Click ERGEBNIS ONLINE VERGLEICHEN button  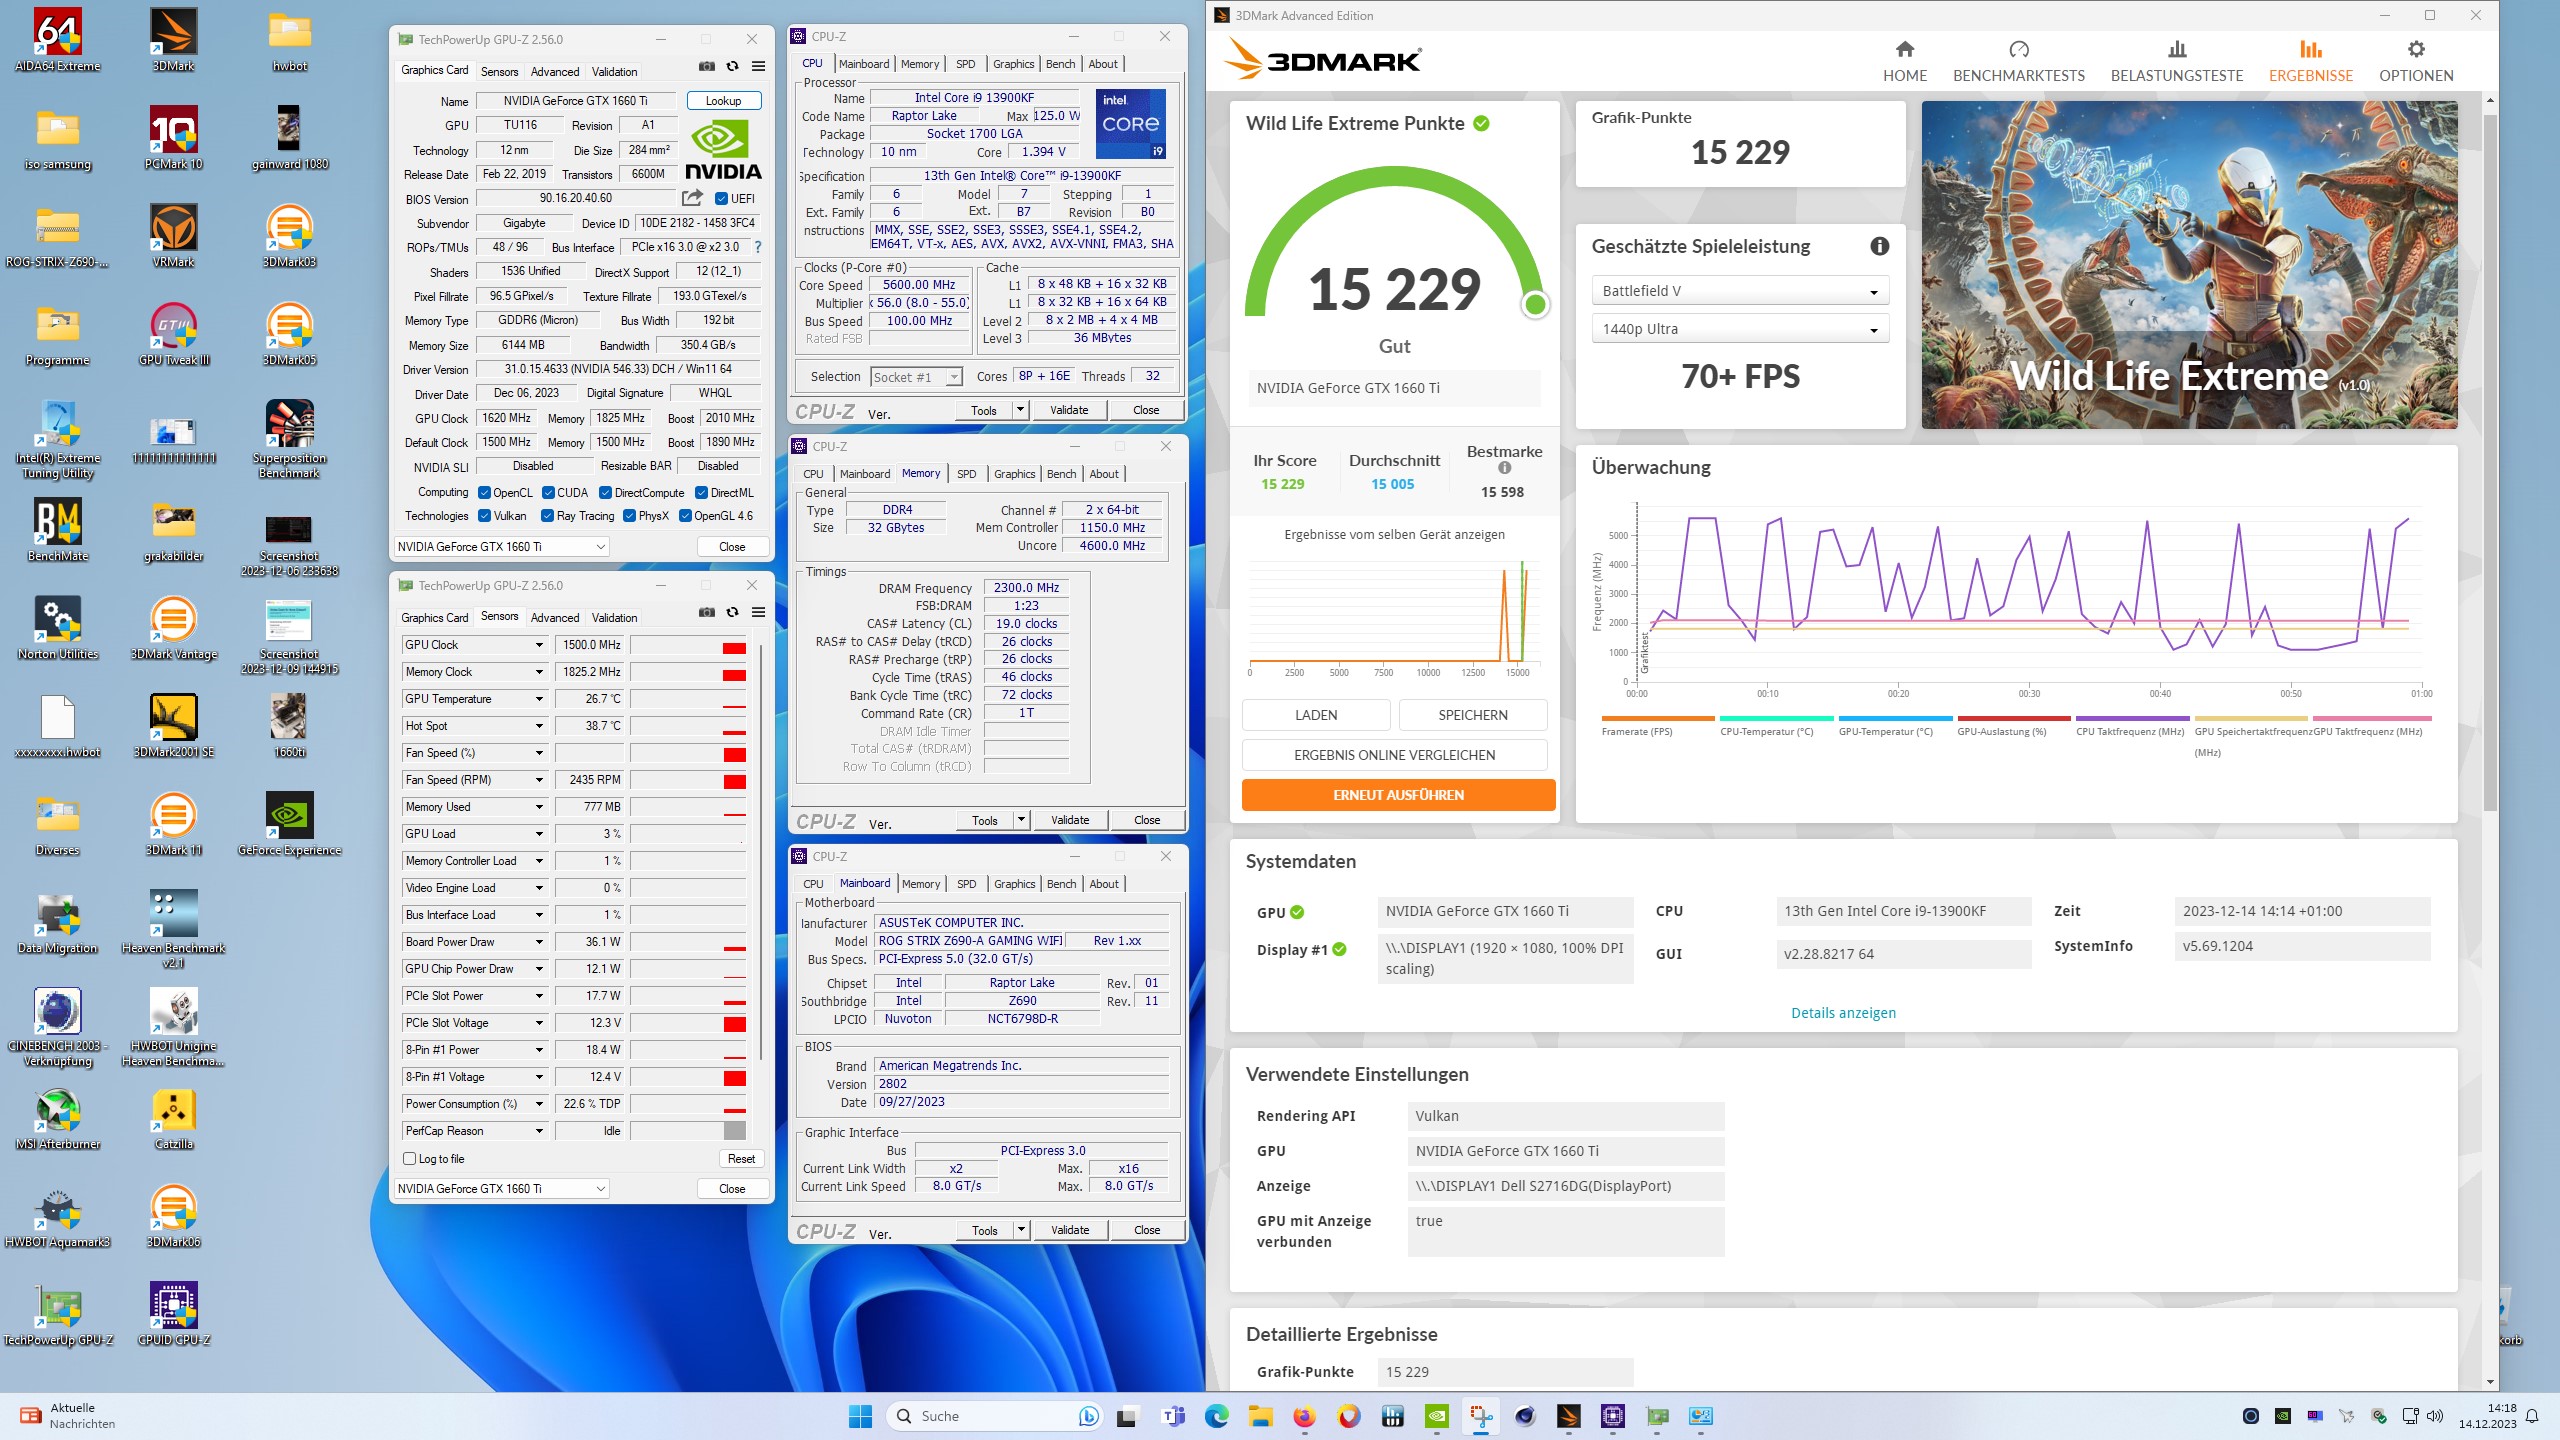coord(1394,755)
